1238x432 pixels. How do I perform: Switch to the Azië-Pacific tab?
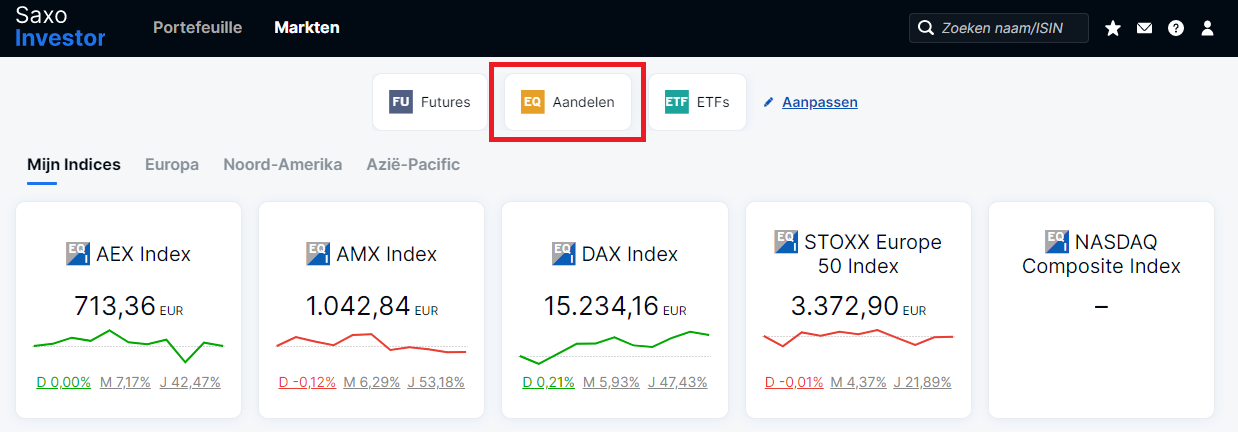[x=413, y=164]
